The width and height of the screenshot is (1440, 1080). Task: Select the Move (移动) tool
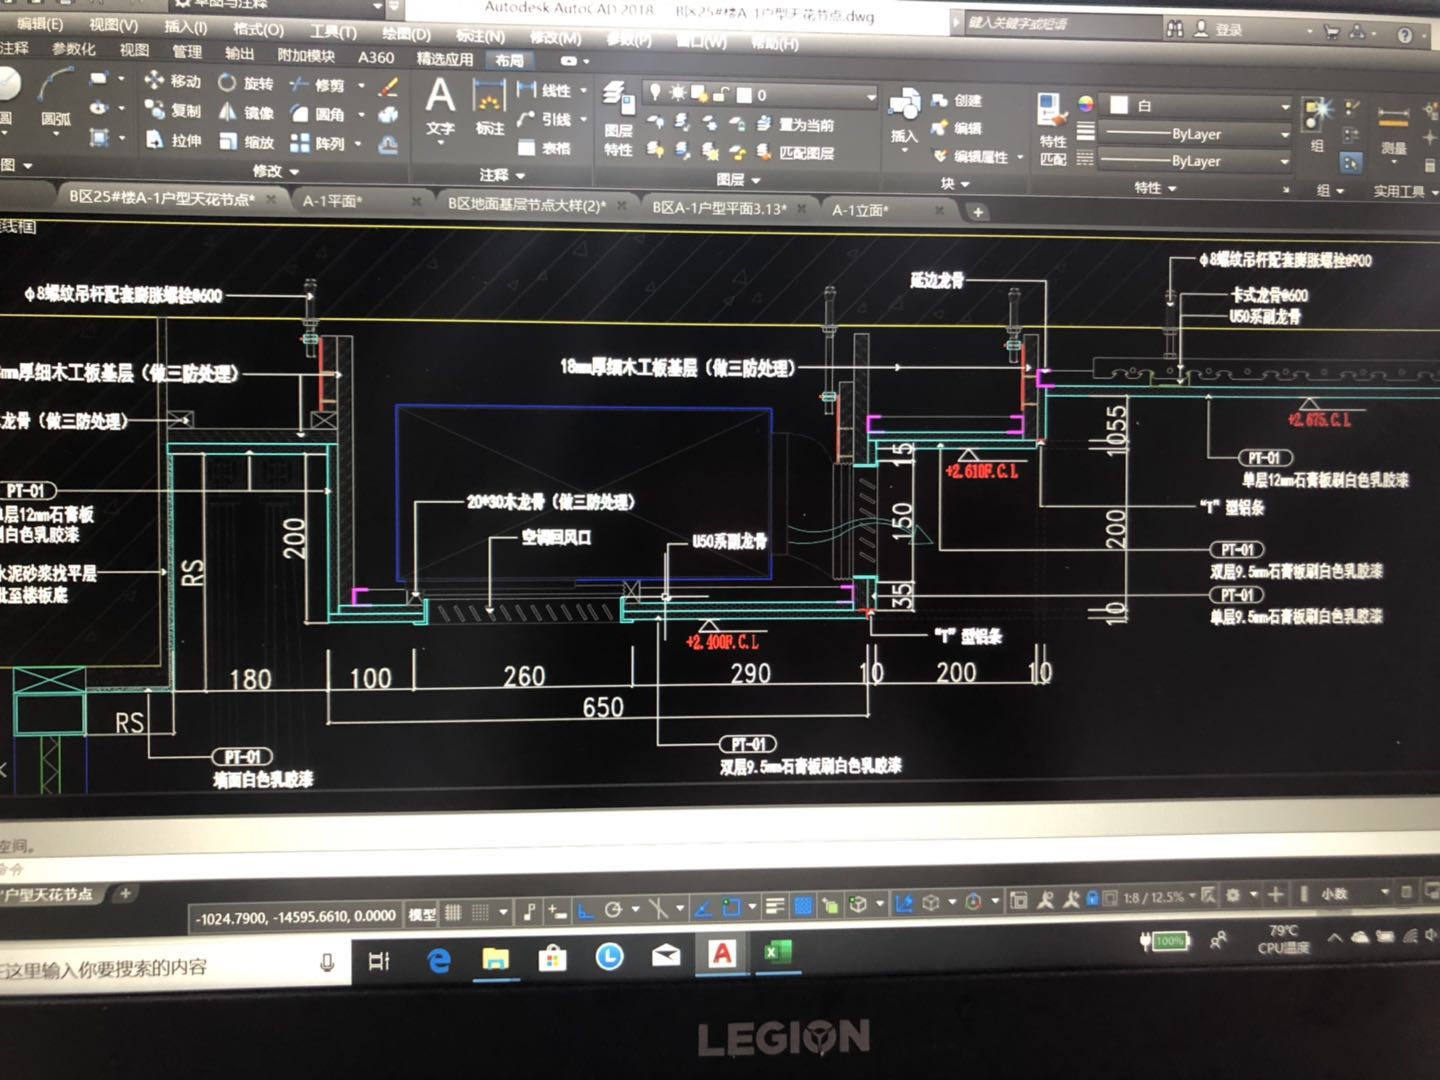(x=173, y=80)
